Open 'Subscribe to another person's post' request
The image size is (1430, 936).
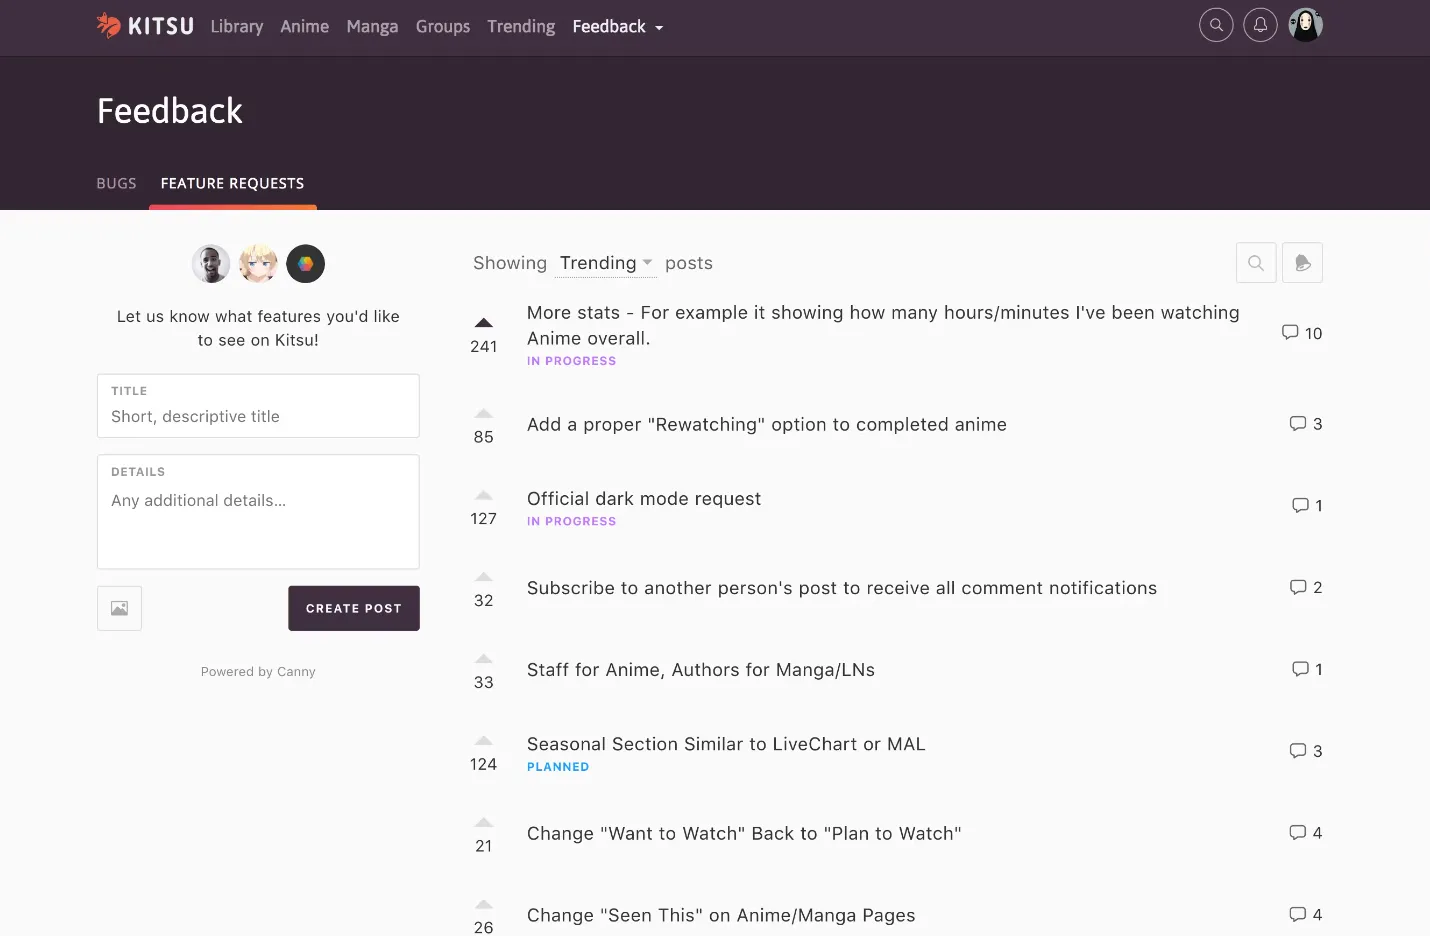pos(842,588)
